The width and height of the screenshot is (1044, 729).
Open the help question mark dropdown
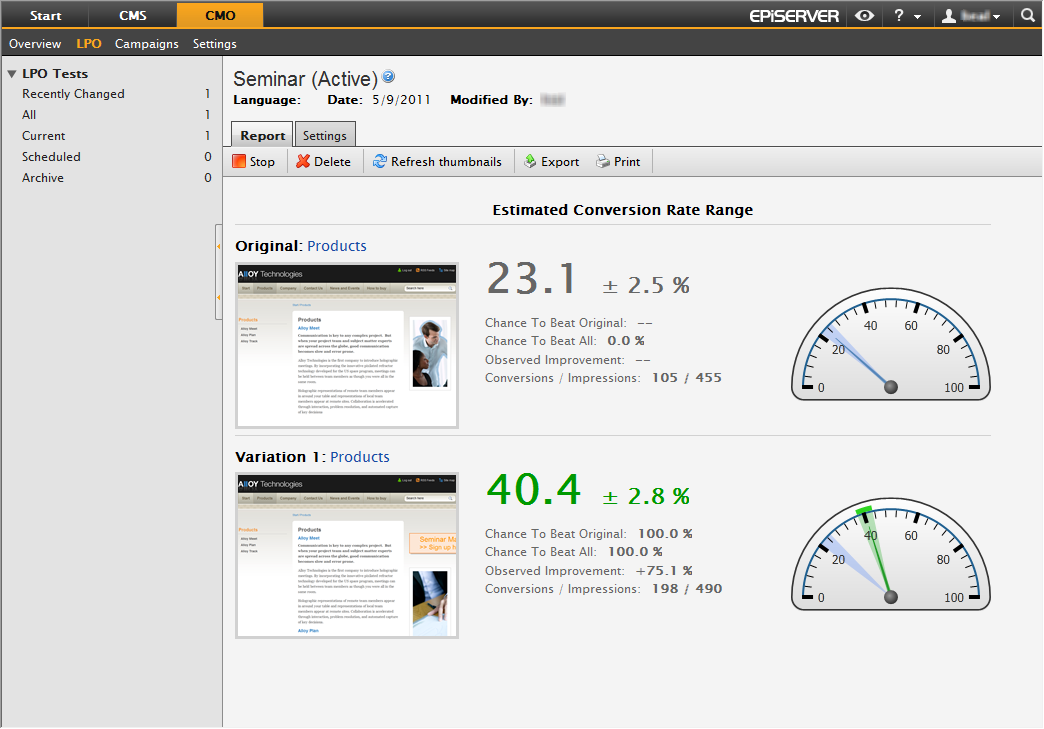point(906,15)
